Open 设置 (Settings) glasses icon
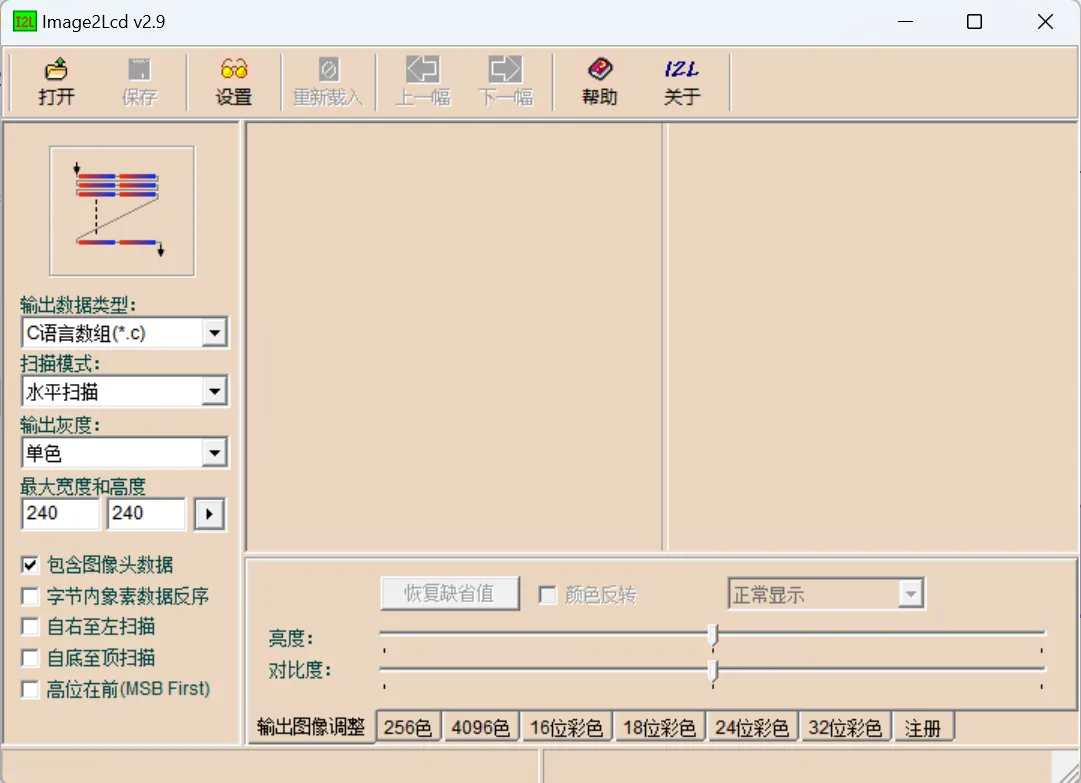 pyautogui.click(x=234, y=70)
